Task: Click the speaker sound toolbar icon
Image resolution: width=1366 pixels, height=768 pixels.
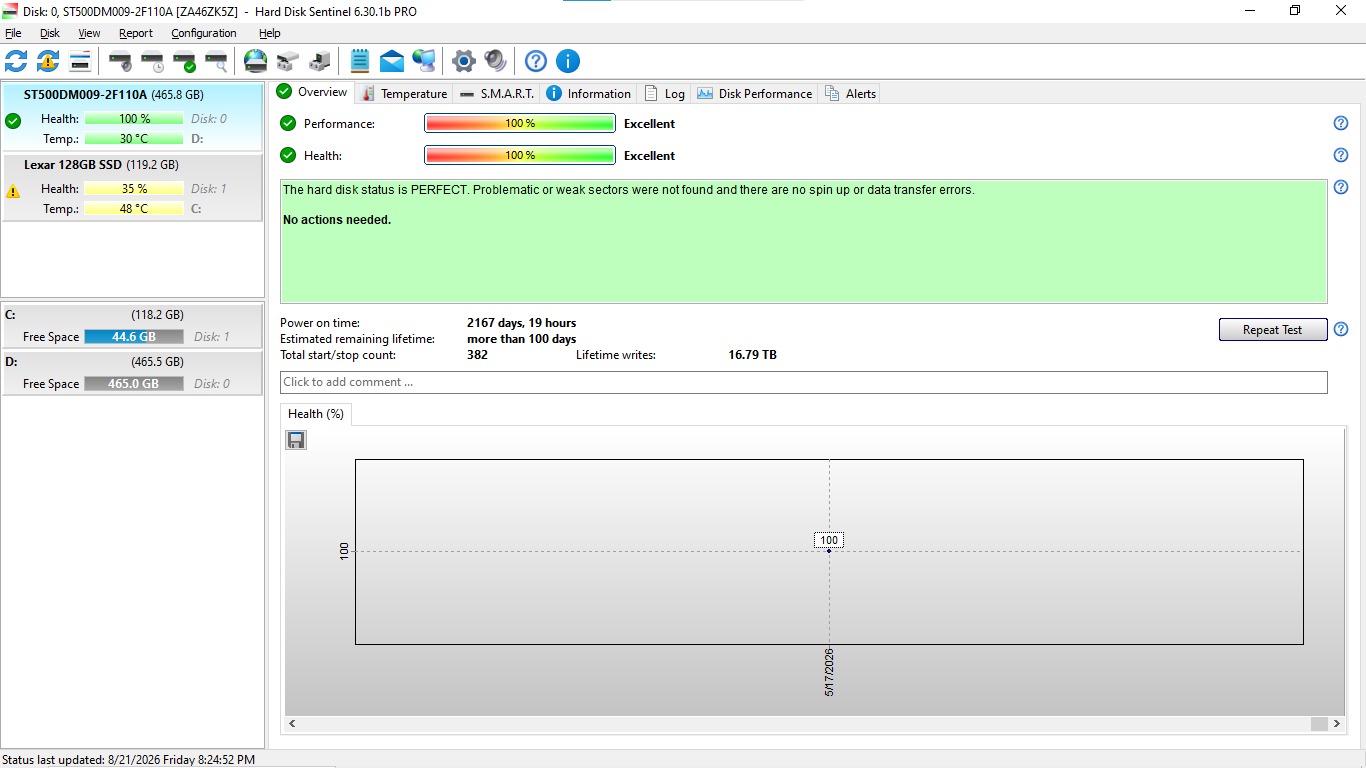Action: click(495, 61)
